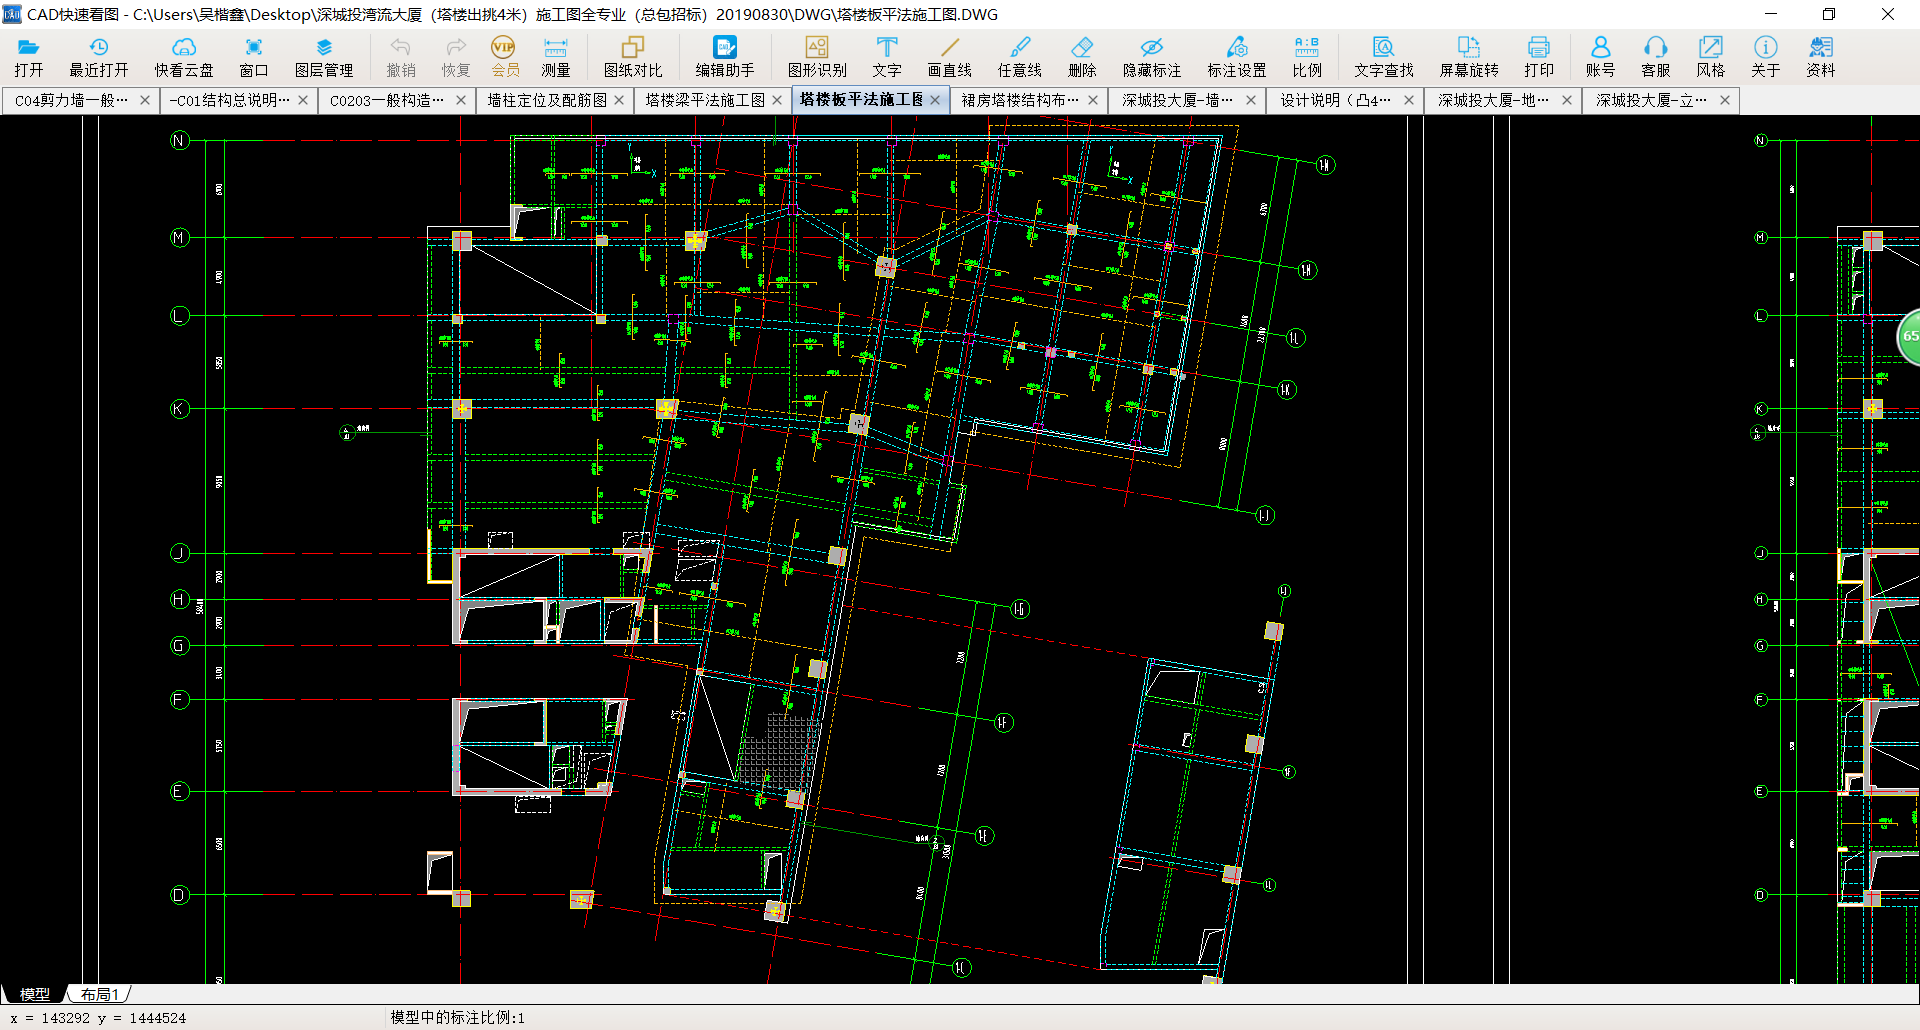Click the 撤销 undo icon
The image size is (1920, 1030).
401,57
